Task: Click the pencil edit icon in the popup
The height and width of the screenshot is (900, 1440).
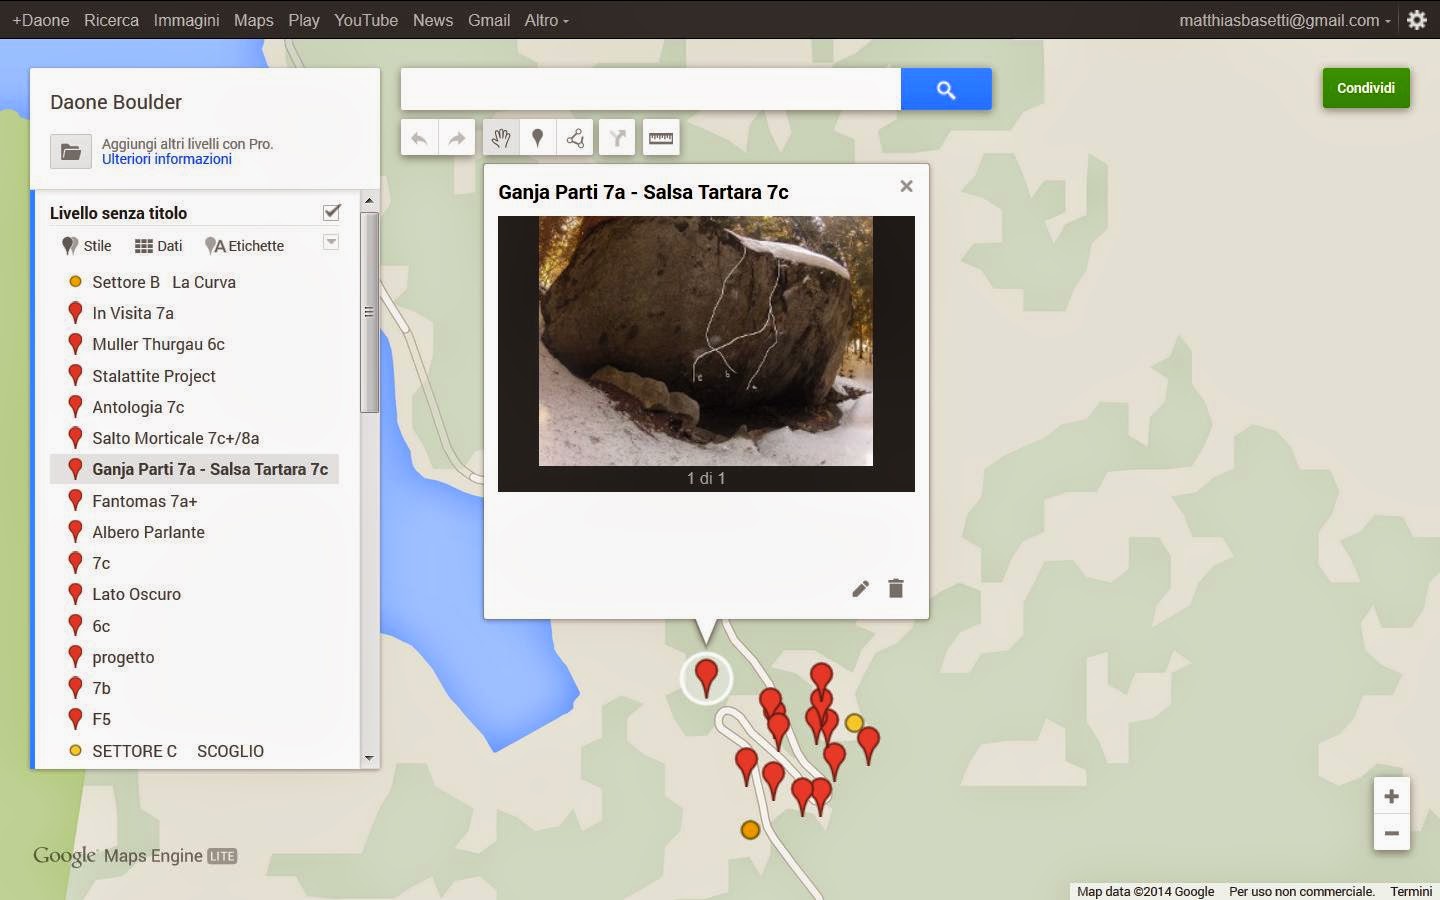Action: [860, 588]
